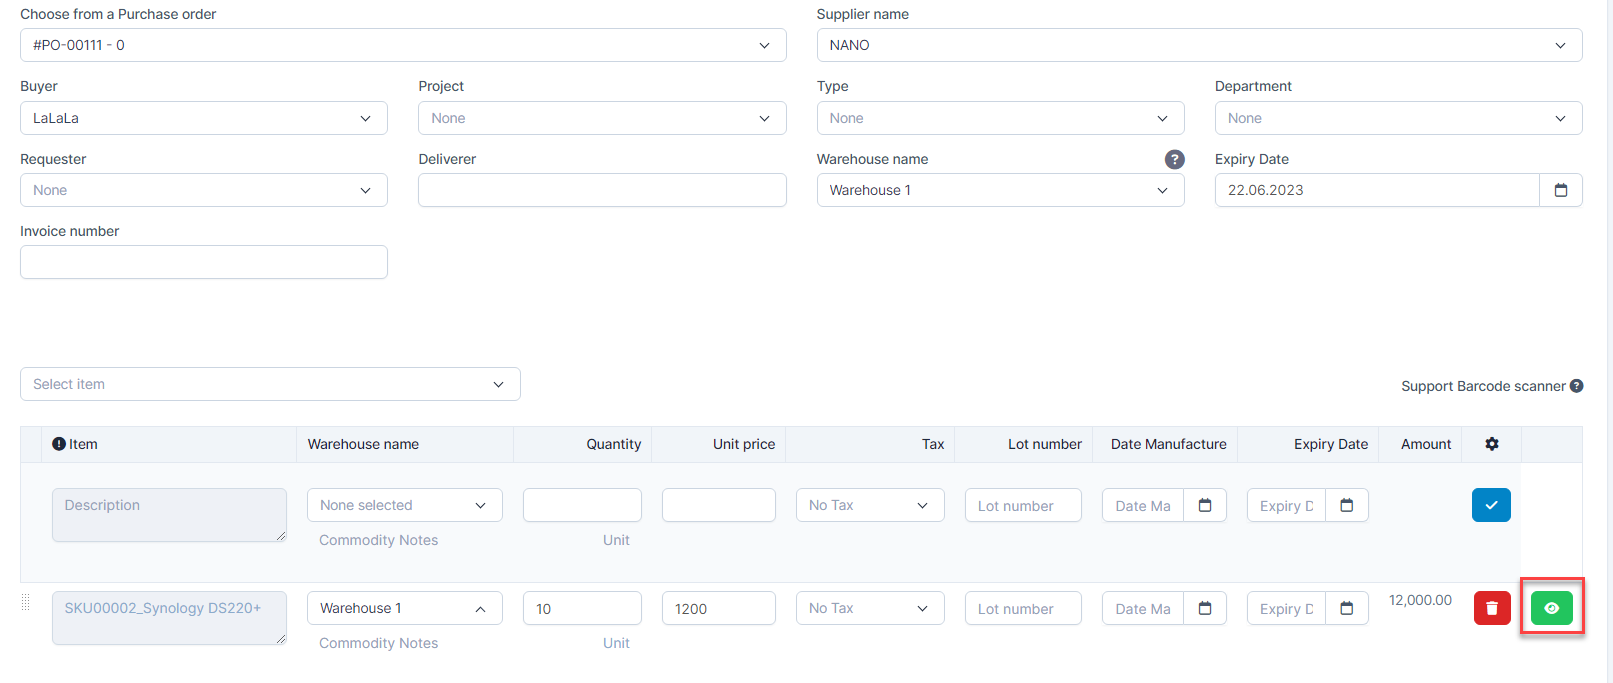Open Expiry Date calendar in Synology row
This screenshot has height=683, width=1613.
1346,608
